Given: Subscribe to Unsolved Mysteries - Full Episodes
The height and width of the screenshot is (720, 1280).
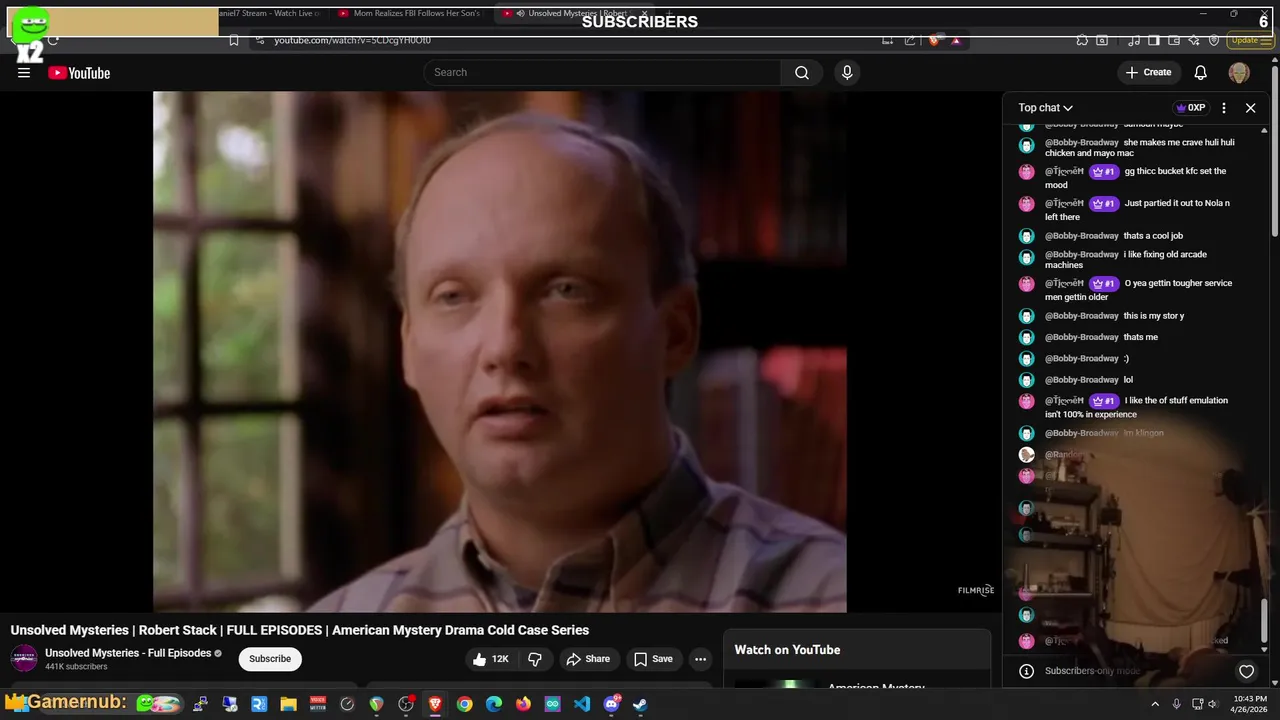Looking at the screenshot, I should click(270, 659).
